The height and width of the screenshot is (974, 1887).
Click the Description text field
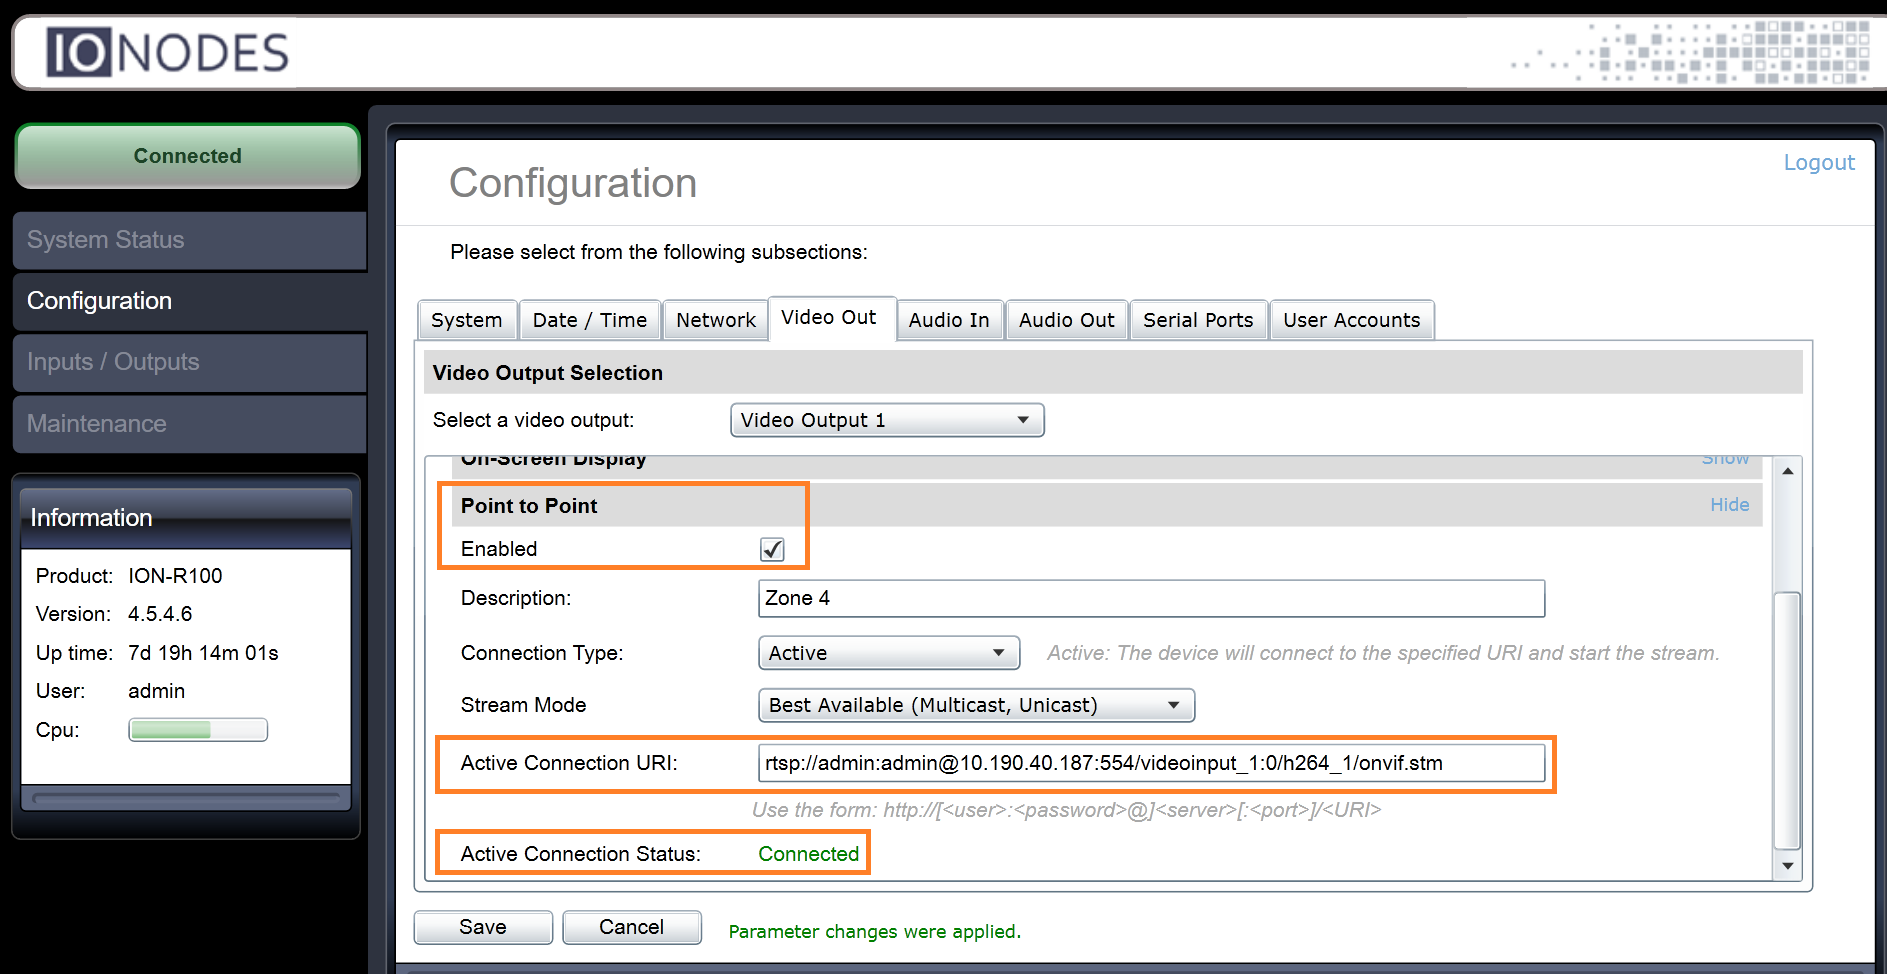click(1150, 598)
